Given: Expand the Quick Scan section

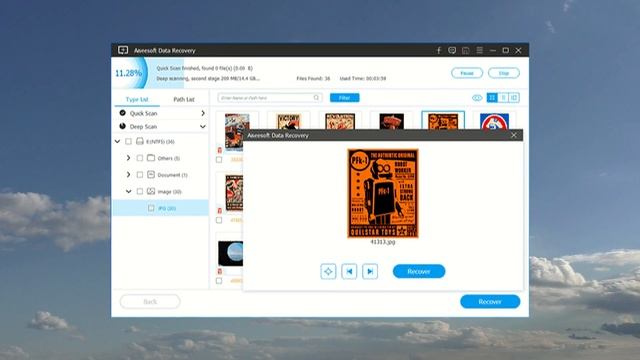Looking at the screenshot, I should (203, 113).
